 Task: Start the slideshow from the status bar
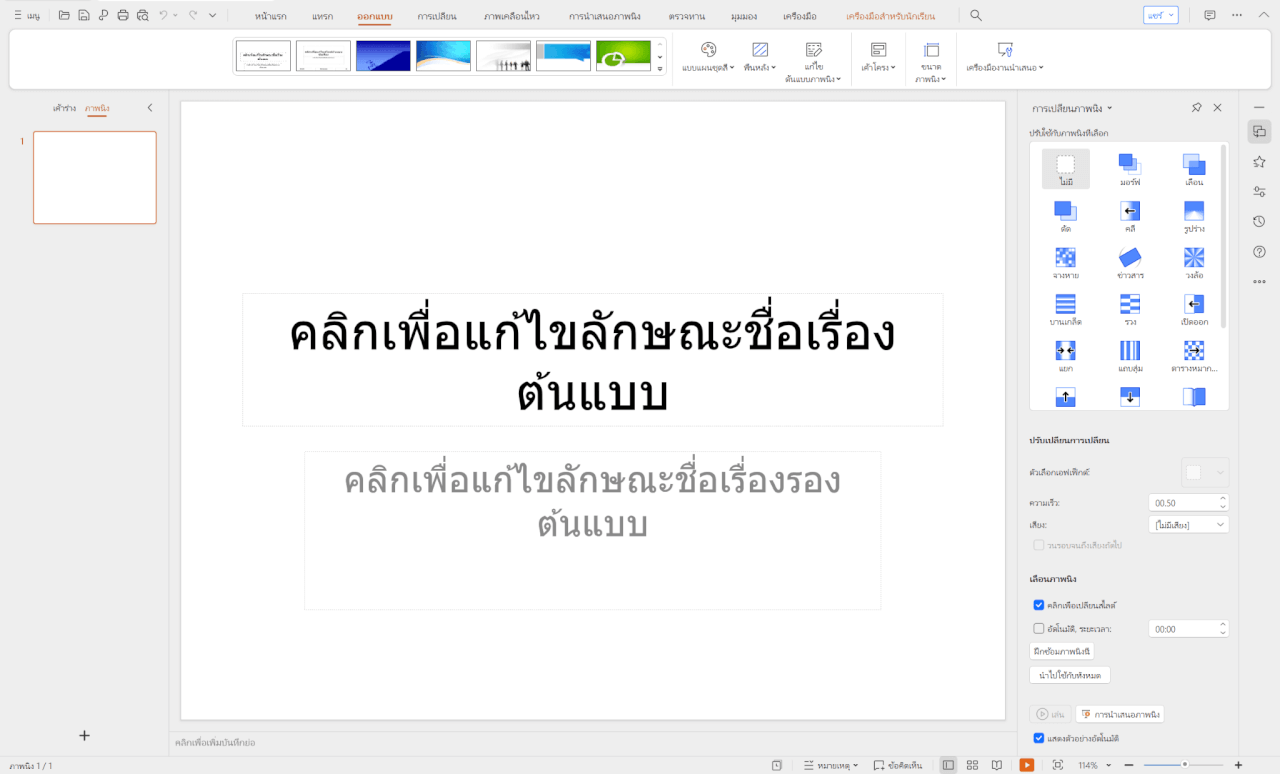1026,764
